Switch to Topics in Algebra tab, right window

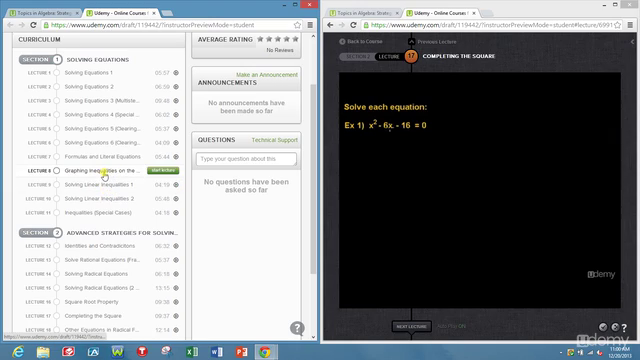[x=364, y=13]
